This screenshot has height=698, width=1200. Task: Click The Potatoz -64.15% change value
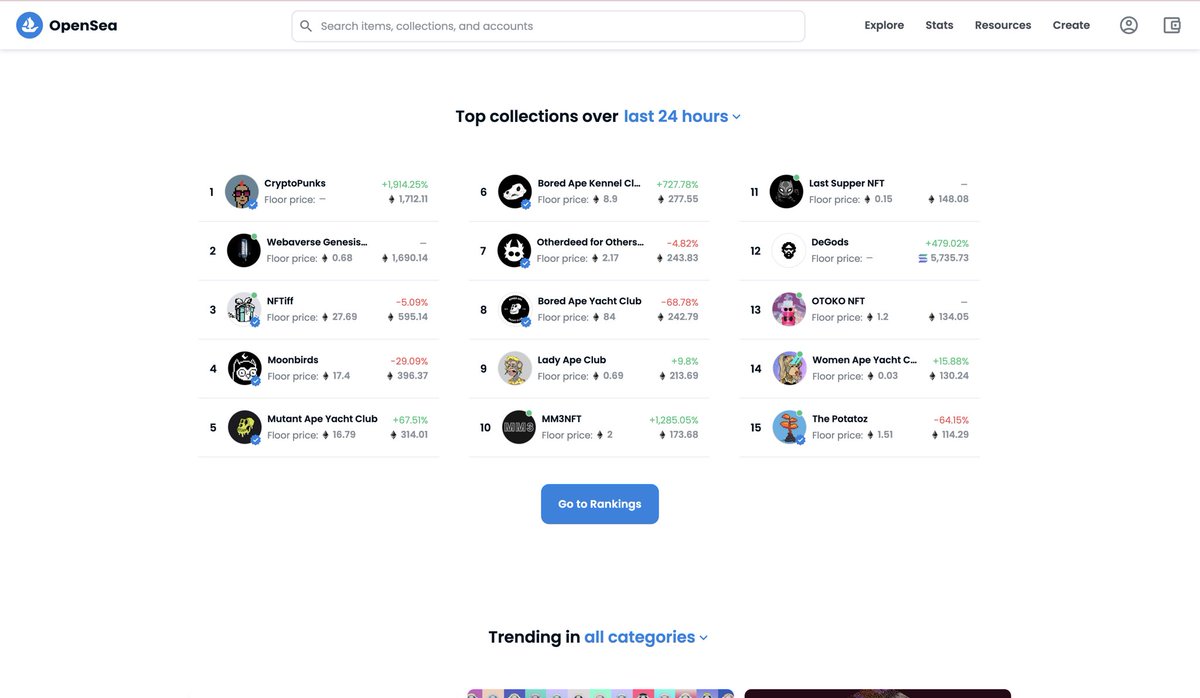pyautogui.click(x=951, y=420)
